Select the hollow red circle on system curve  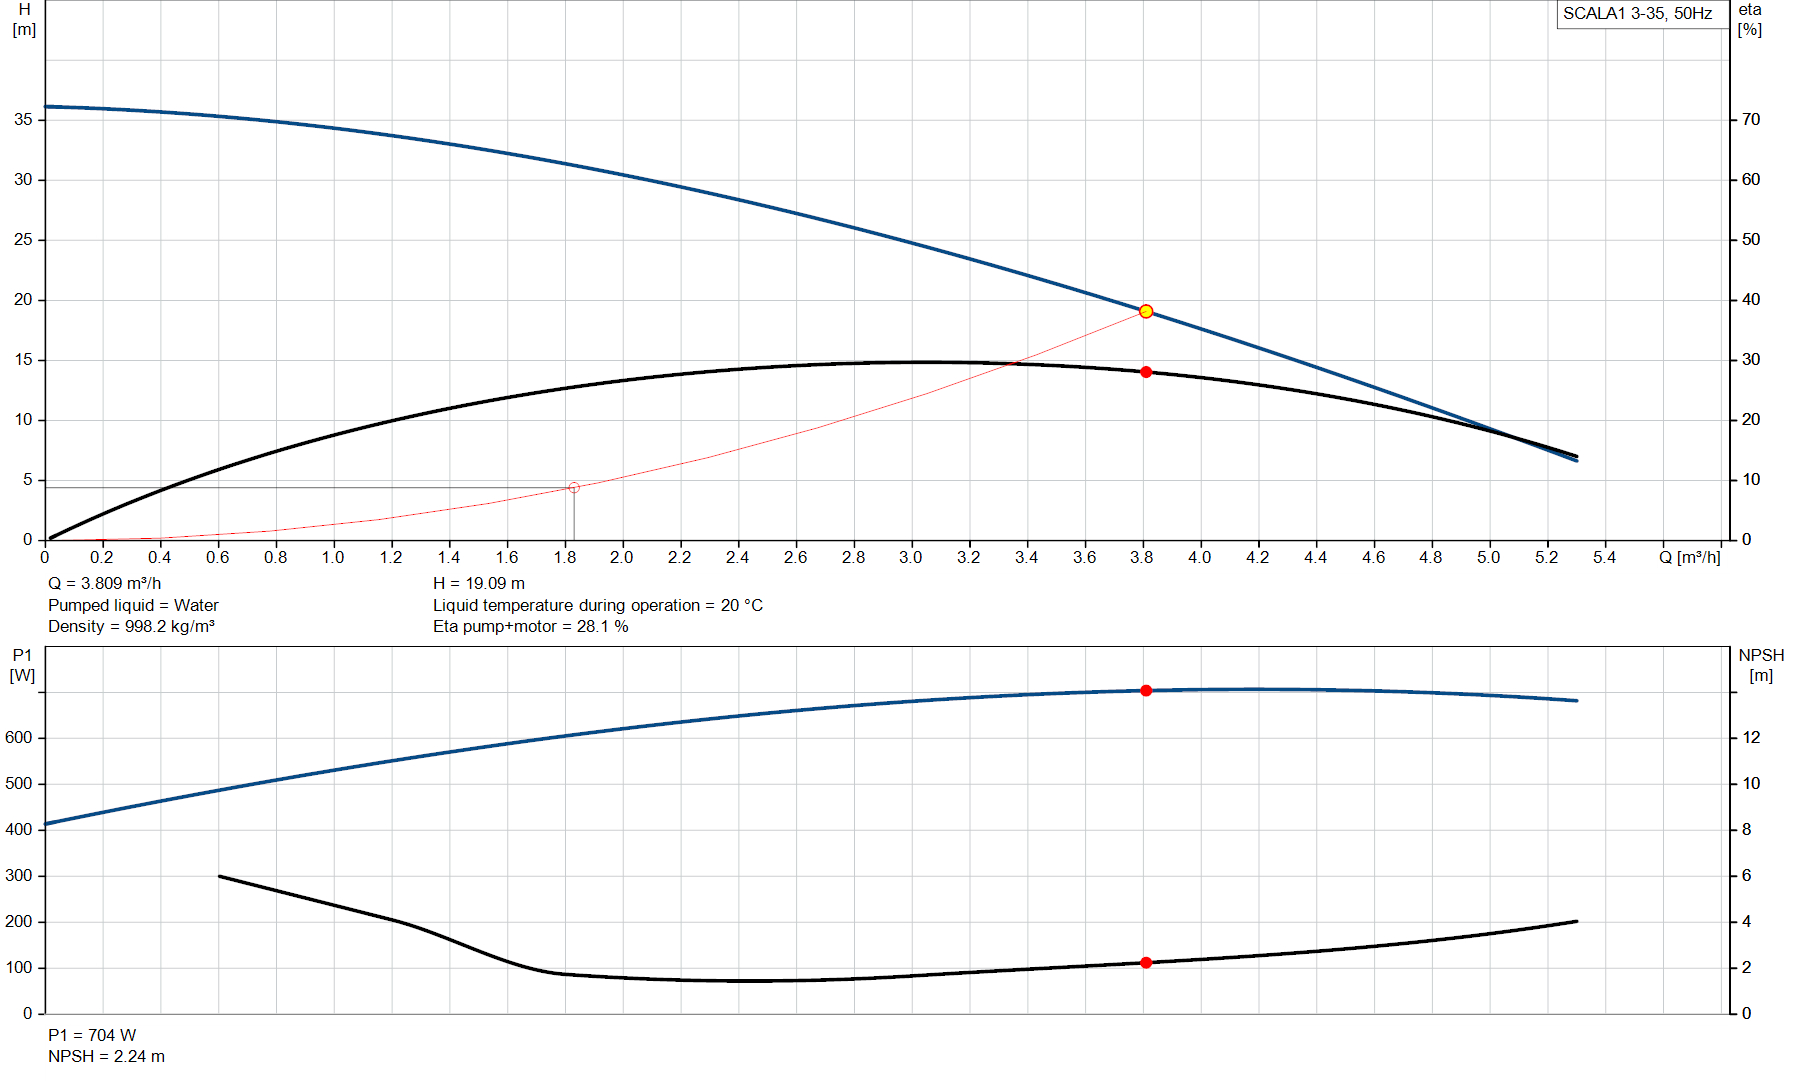(x=574, y=488)
